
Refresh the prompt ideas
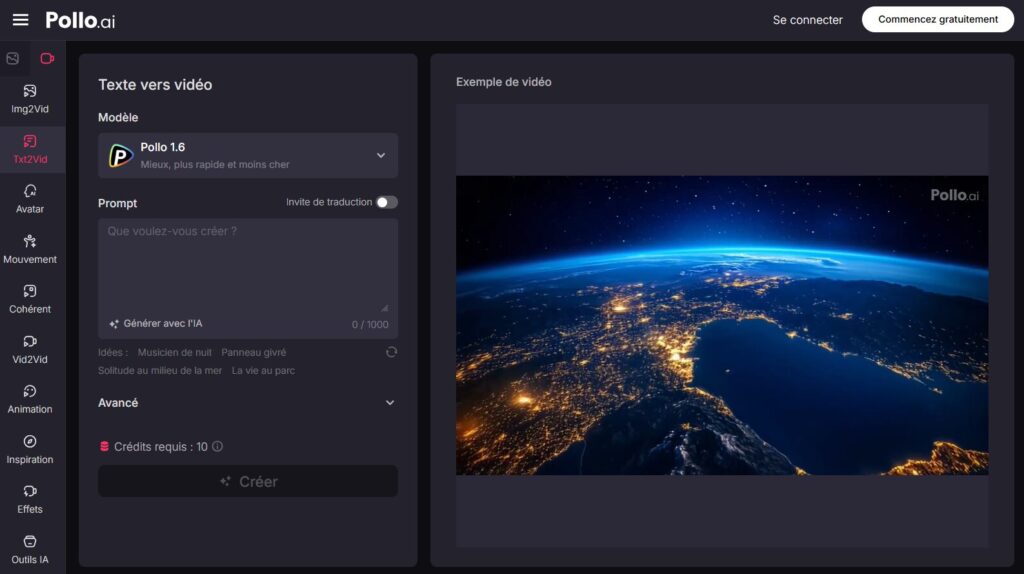click(x=391, y=352)
